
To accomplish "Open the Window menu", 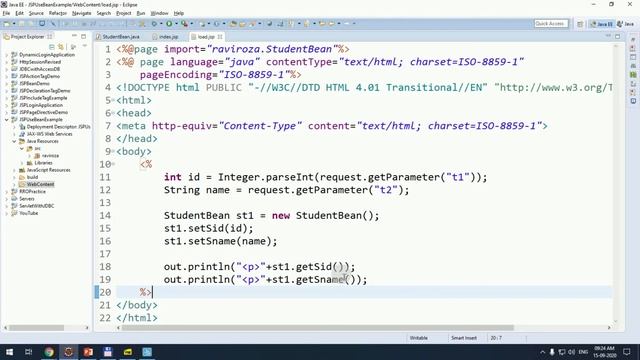I will (159, 13).
